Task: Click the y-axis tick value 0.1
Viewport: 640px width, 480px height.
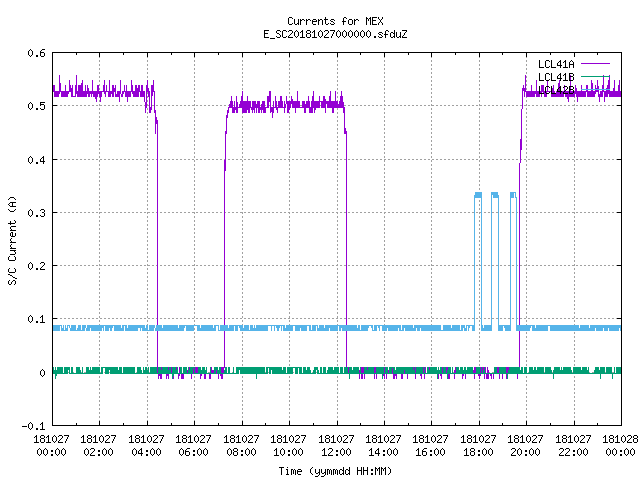Action: point(36,319)
